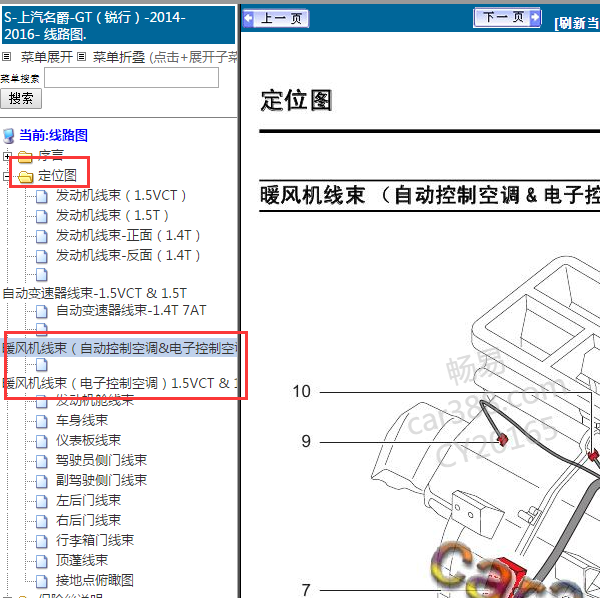Open 仪表板线束 page
Screen dimensions: 600x598
point(88,440)
